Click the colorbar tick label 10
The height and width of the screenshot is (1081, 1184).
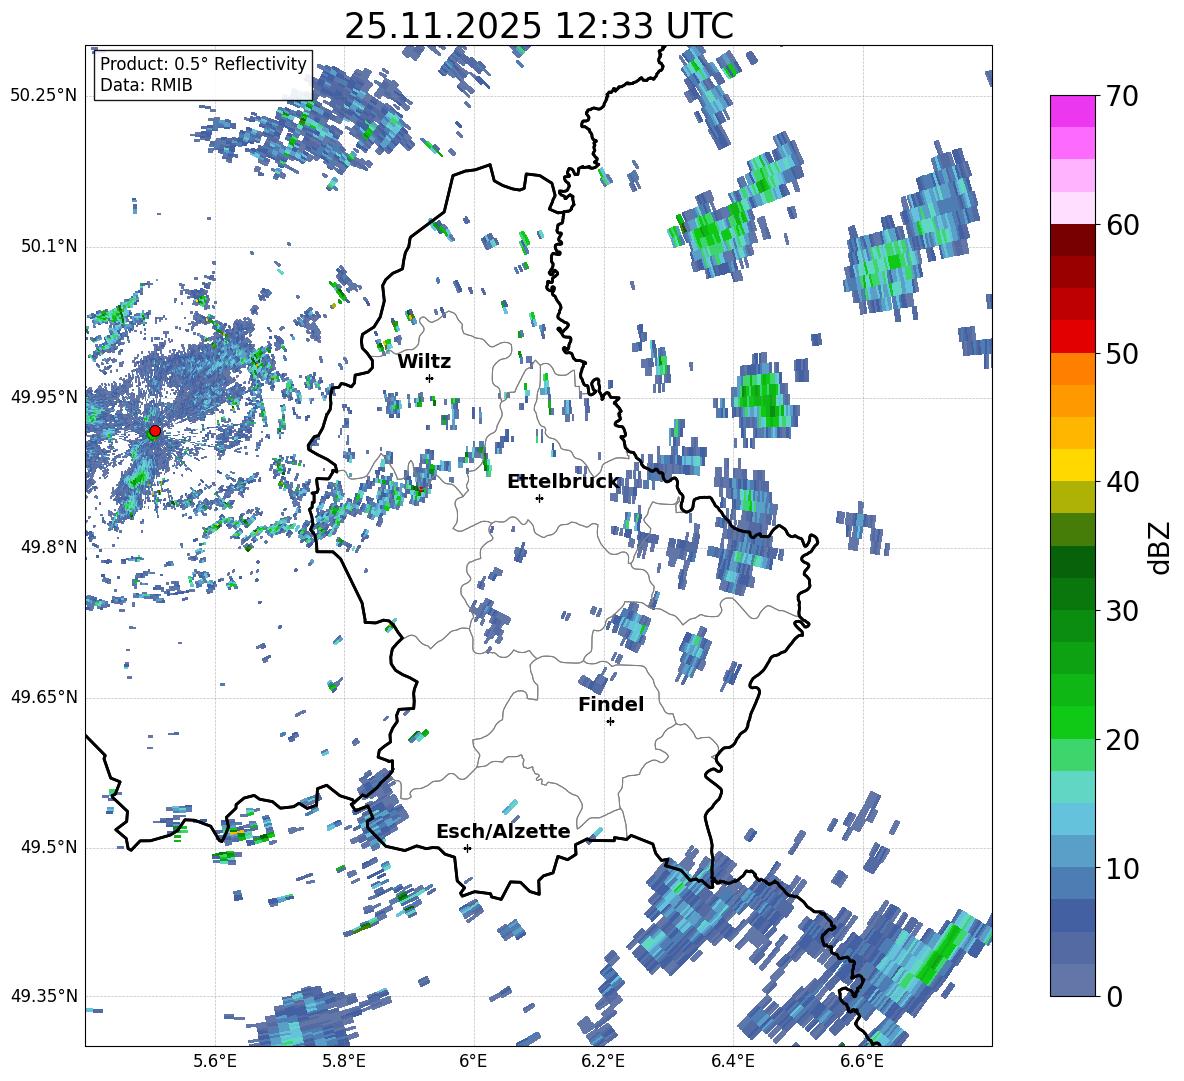click(1122, 868)
